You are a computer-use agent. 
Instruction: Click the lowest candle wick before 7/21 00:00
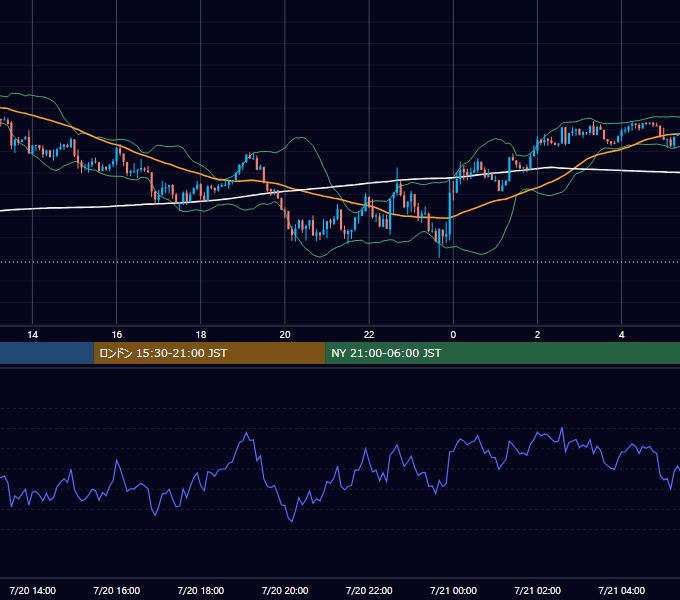[439, 251]
